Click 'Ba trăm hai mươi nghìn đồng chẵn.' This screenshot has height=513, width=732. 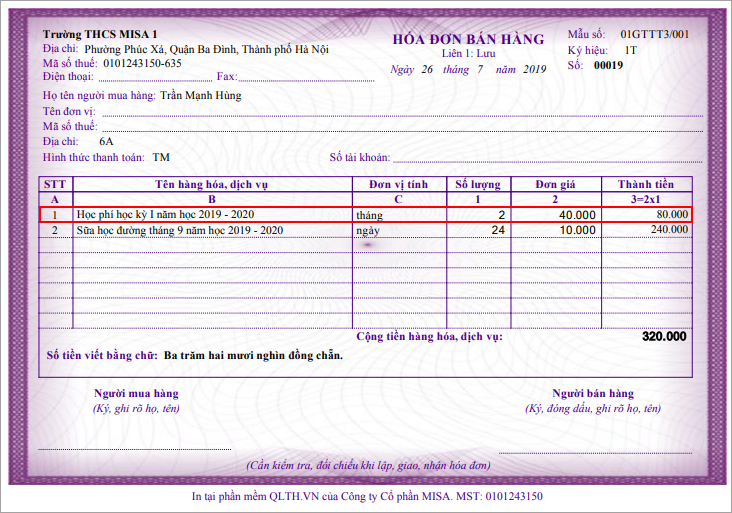pyautogui.click(x=253, y=356)
